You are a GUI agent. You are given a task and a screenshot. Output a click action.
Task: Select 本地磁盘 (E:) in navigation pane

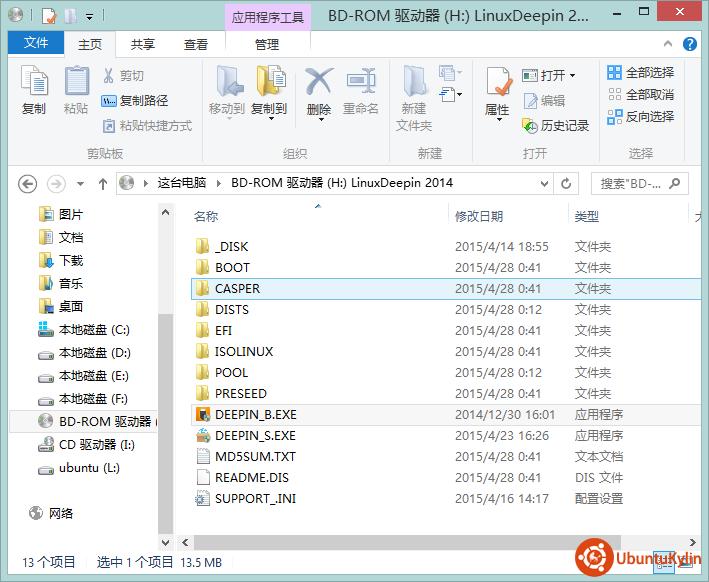[84, 376]
